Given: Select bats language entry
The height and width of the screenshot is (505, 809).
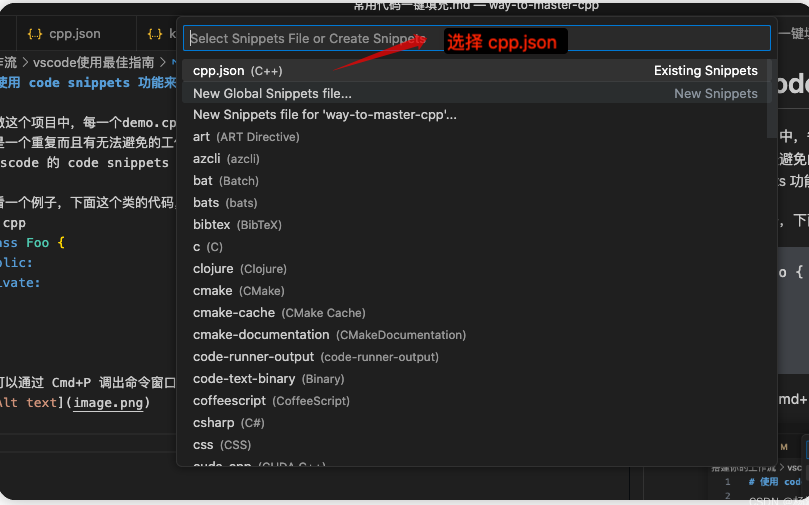Looking at the screenshot, I should tap(475, 203).
